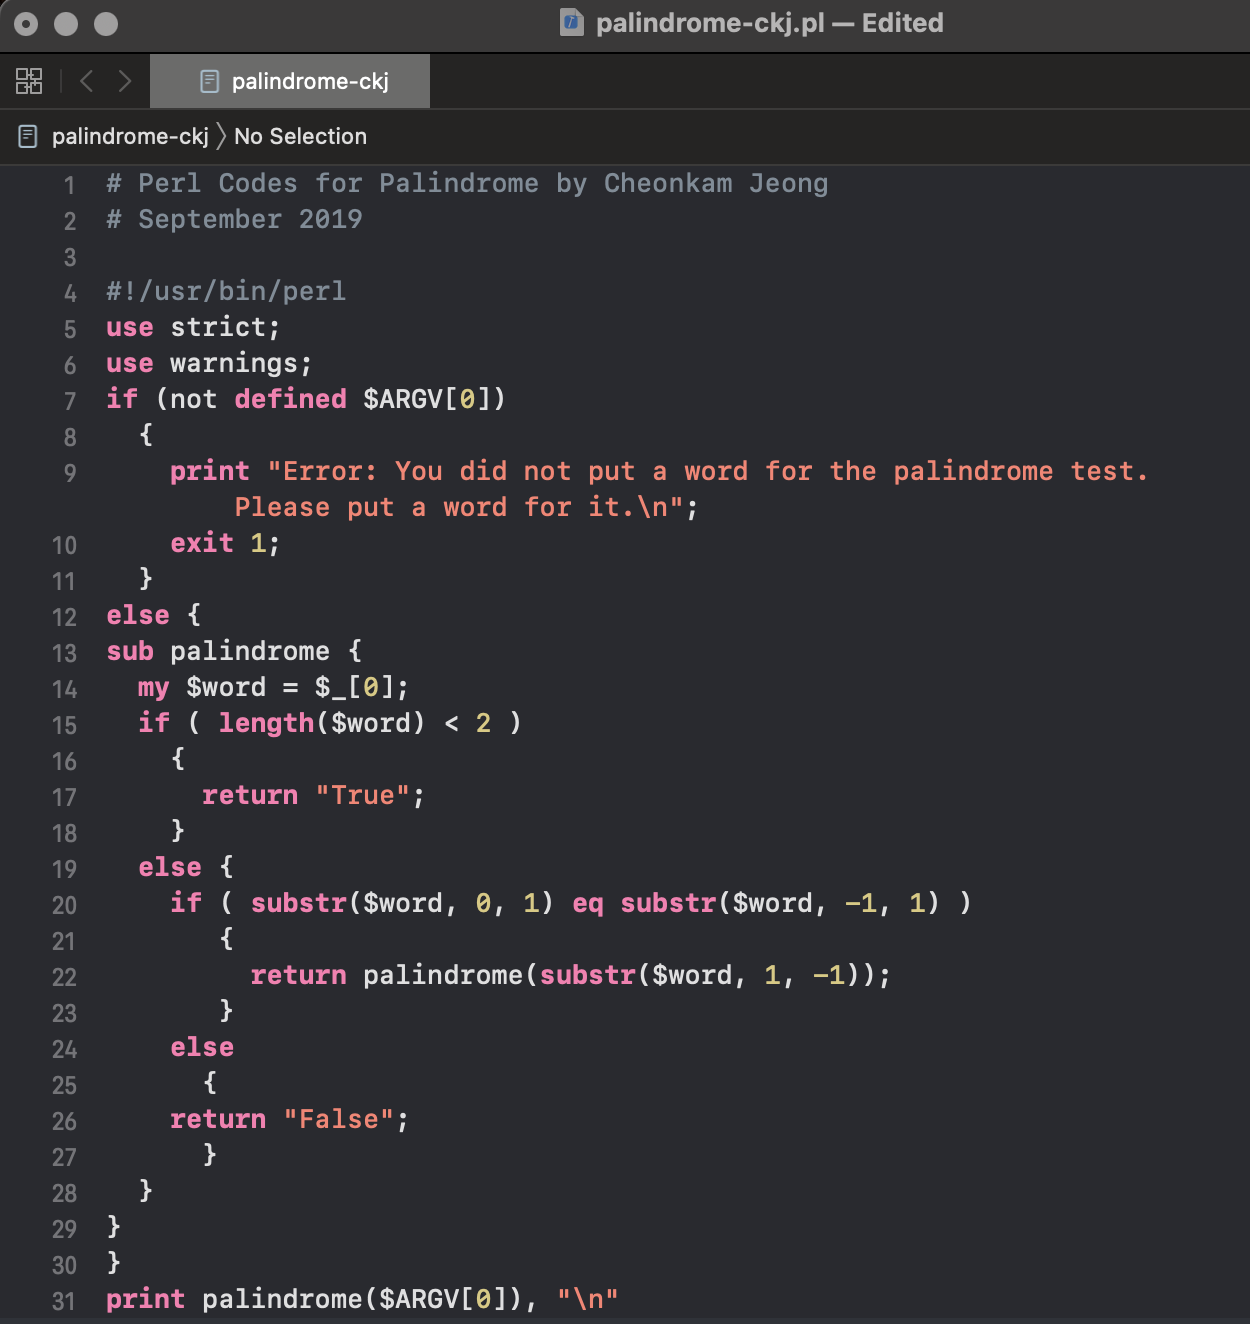Click the 'use strict;' line
Viewport: 1250px width, 1324px height.
(x=193, y=327)
